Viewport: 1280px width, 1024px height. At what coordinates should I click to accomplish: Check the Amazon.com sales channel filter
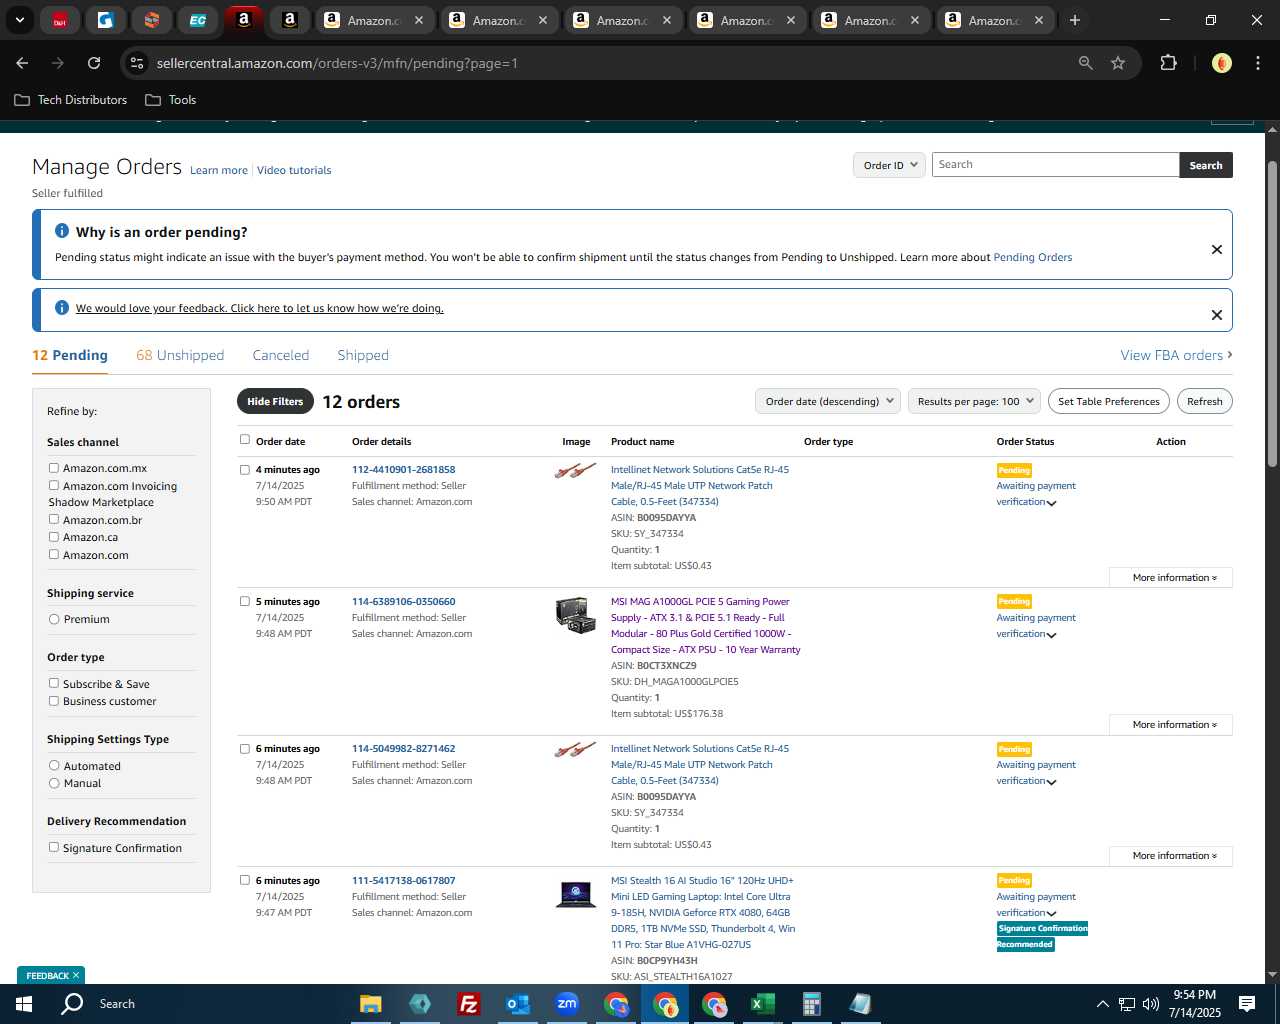pyautogui.click(x=54, y=554)
